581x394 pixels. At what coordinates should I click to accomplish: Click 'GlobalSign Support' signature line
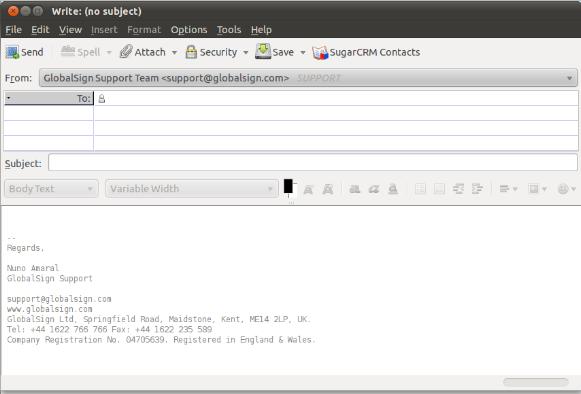coord(50,278)
